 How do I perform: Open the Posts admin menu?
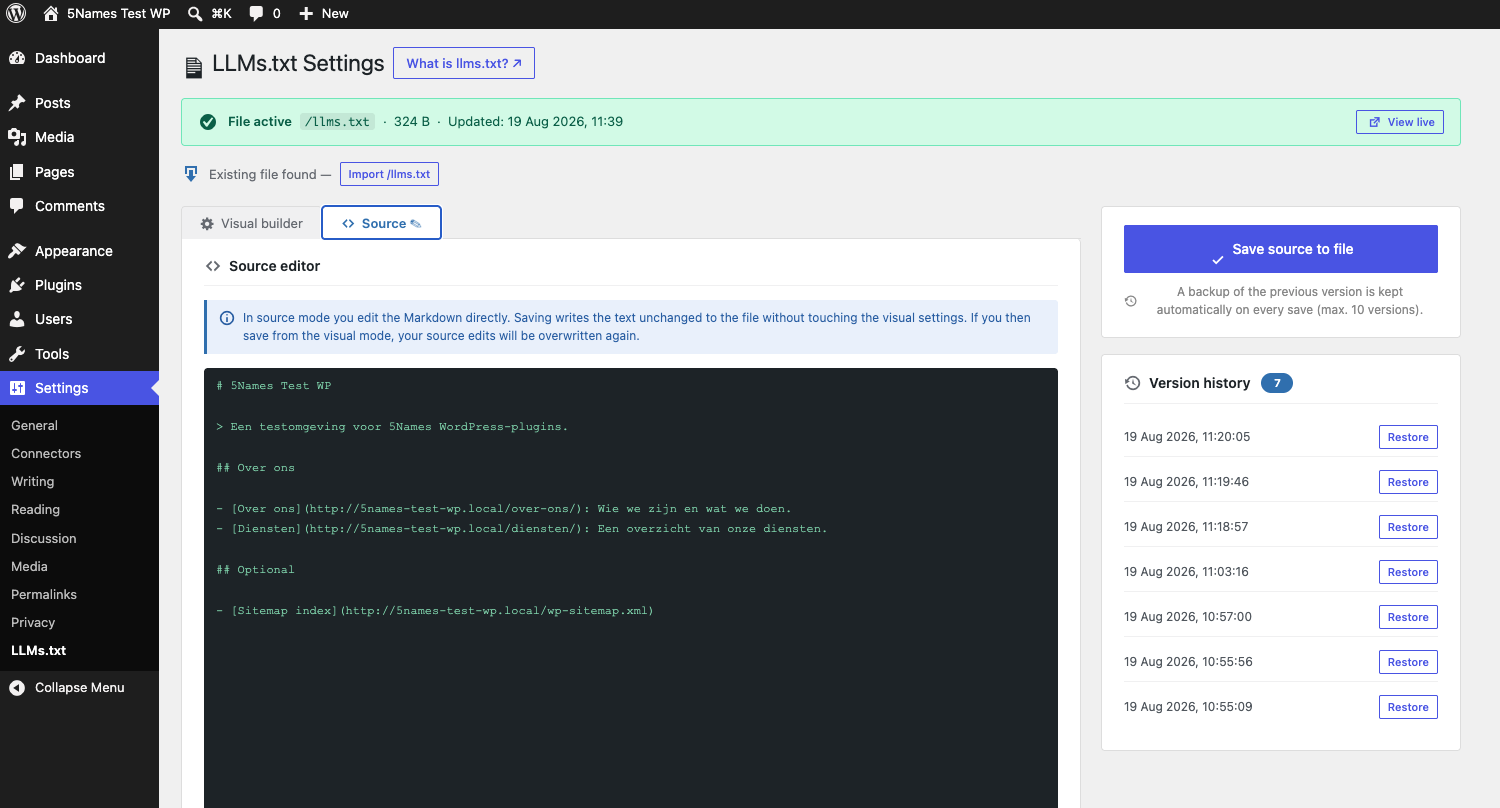[x=79, y=103]
